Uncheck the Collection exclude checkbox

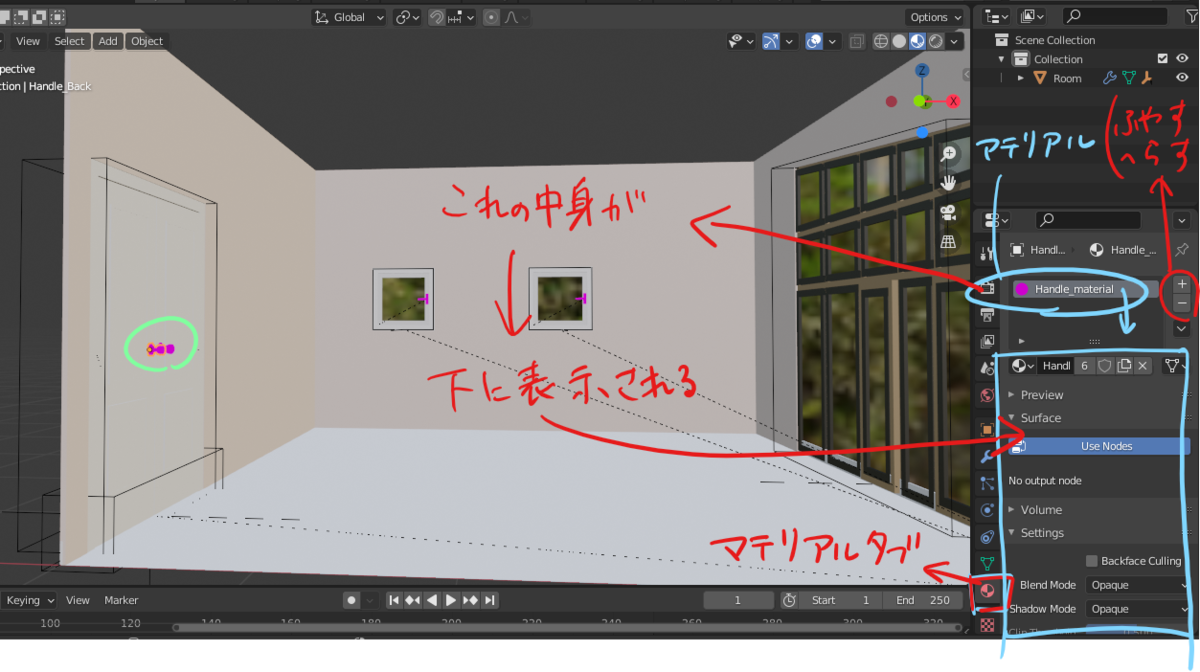click(x=1162, y=59)
